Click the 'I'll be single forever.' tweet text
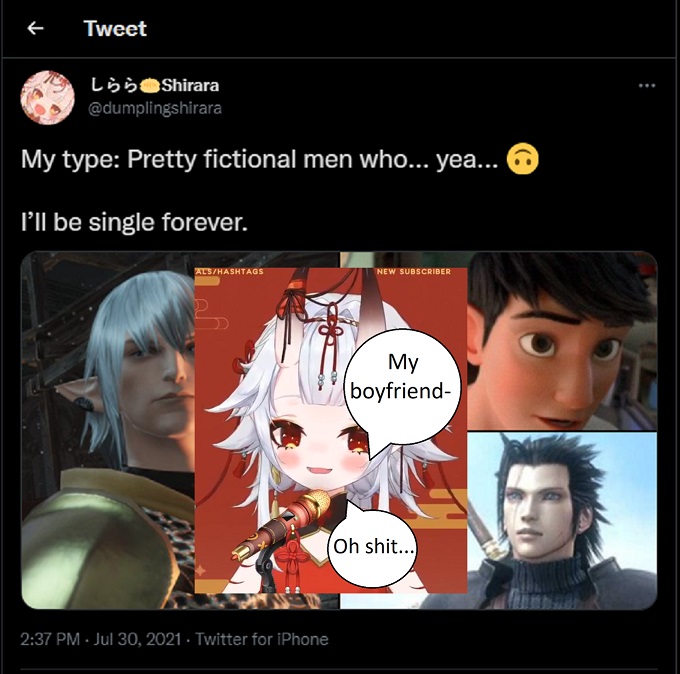 134,222
